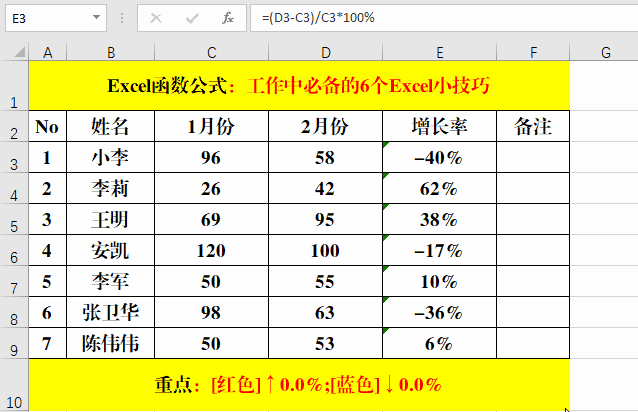638x412 pixels.
Task: Select the growth rate cell 38%
Action: (x=439, y=219)
